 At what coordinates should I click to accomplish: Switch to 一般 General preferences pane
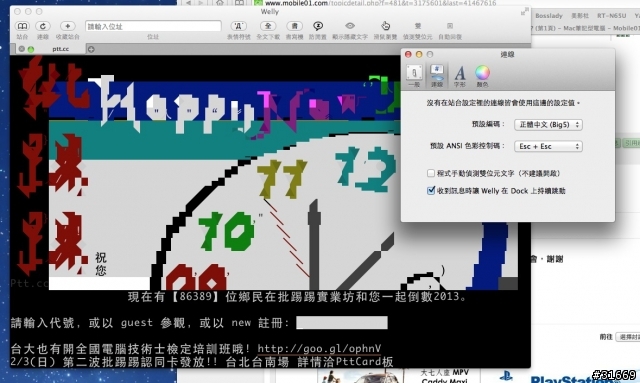(414, 76)
